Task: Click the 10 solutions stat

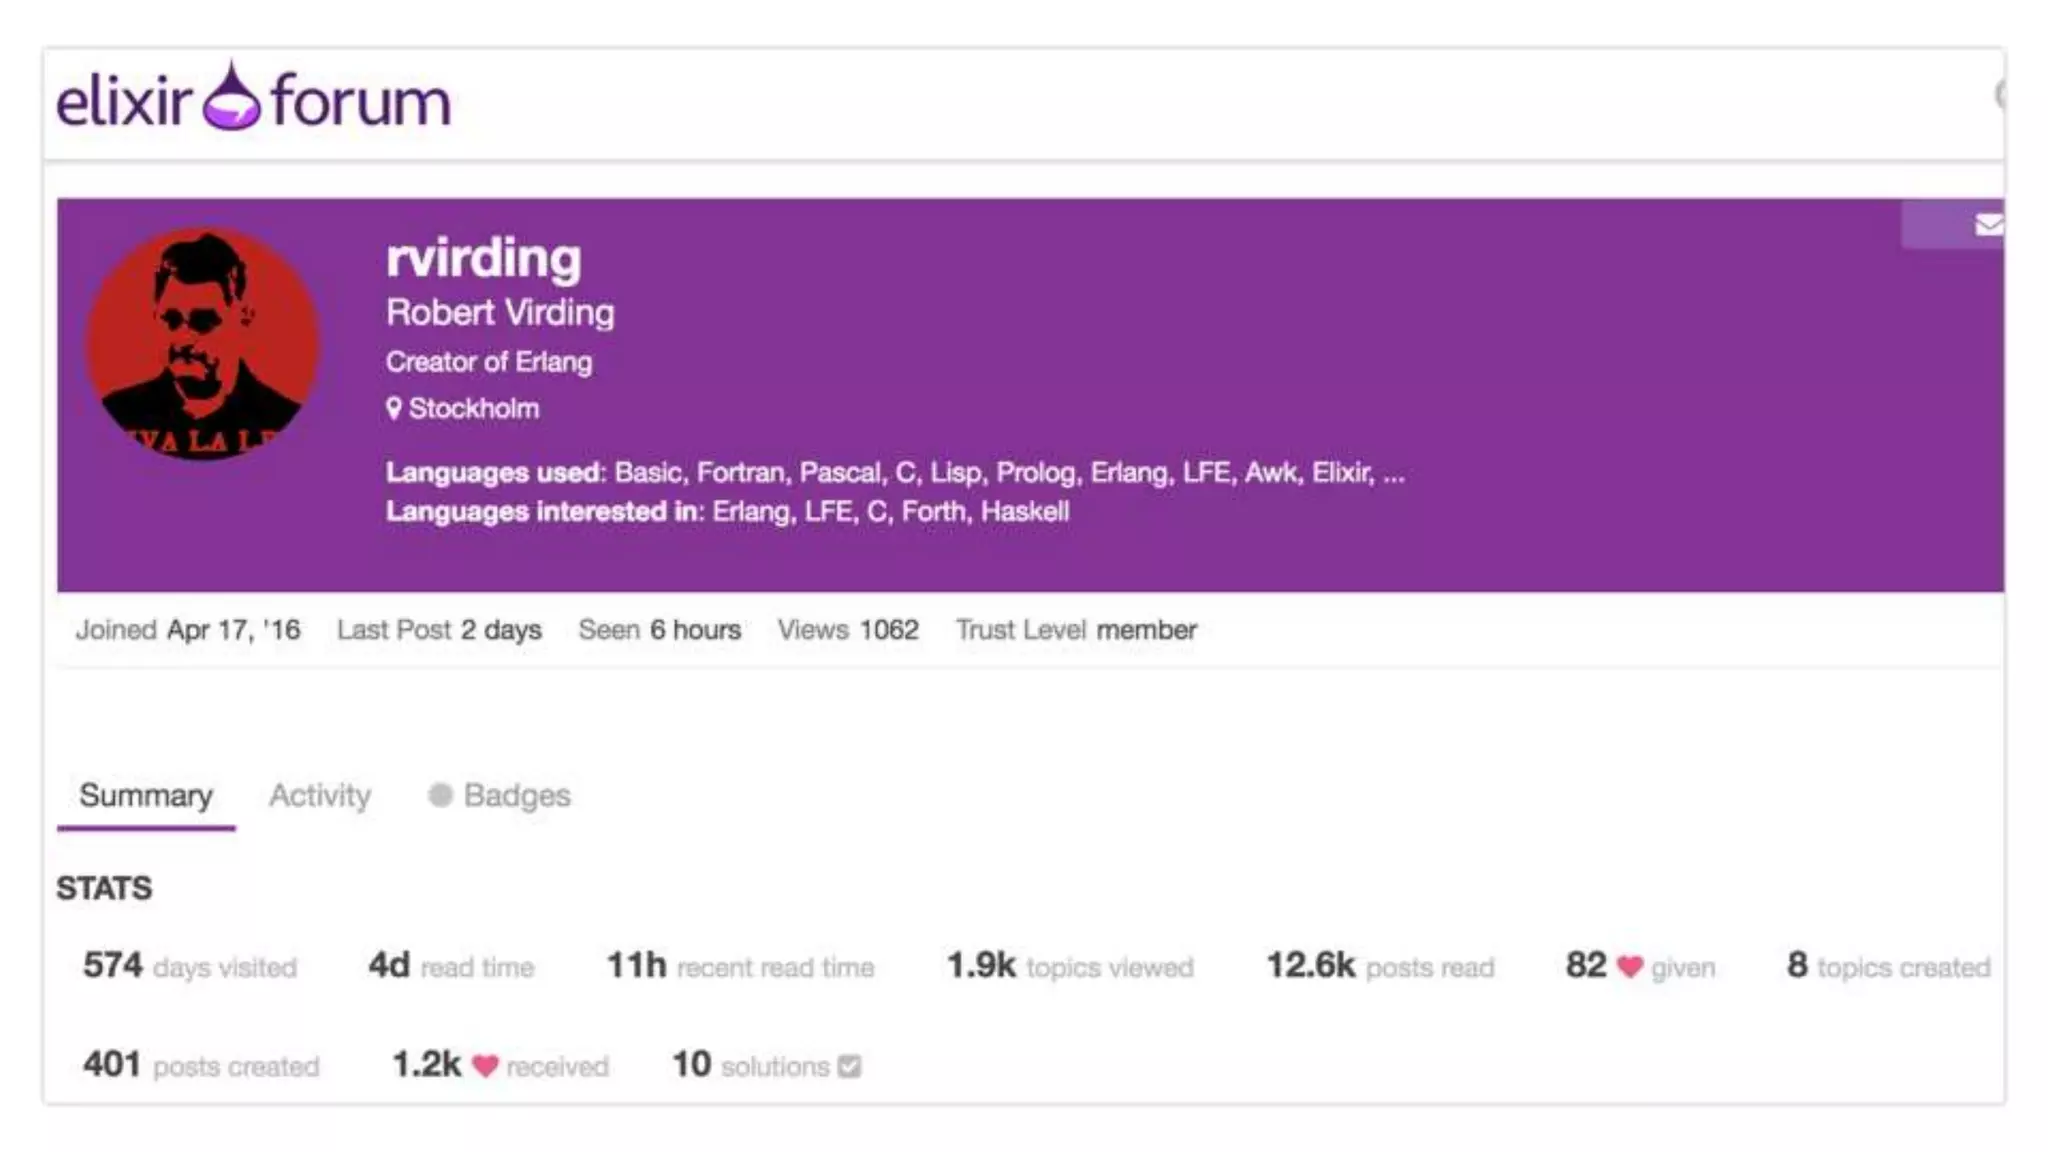Action: (x=750, y=1065)
